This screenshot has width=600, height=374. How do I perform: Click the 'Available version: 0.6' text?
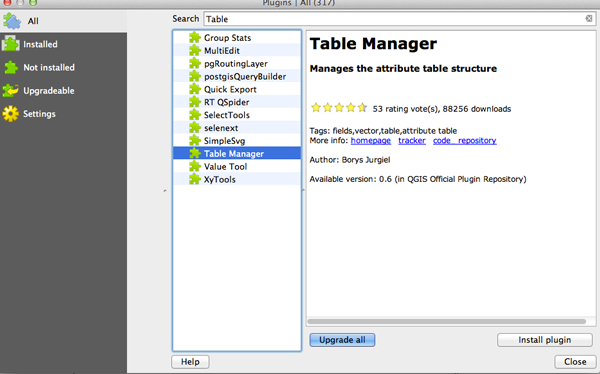(x=351, y=179)
